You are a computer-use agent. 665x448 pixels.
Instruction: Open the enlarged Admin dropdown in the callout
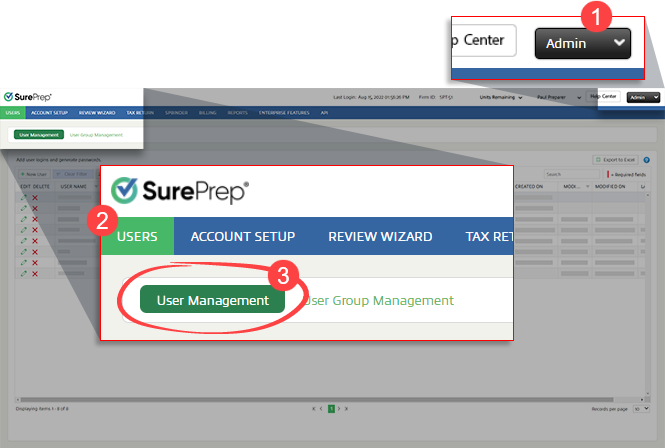583,43
